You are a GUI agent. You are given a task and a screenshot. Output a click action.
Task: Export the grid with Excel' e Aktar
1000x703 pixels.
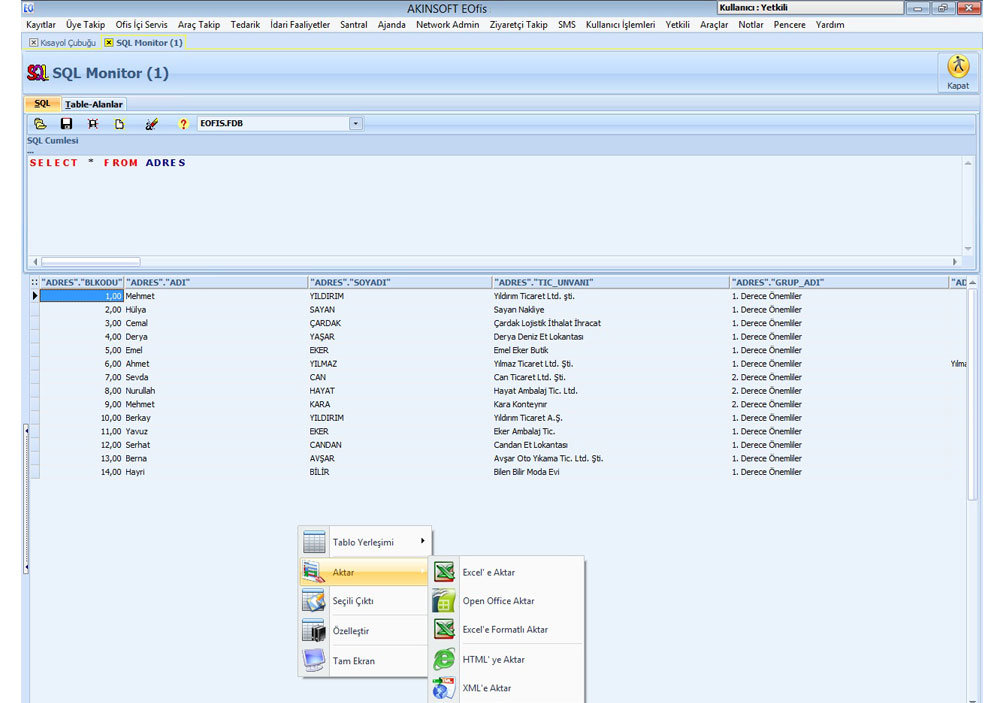click(507, 572)
